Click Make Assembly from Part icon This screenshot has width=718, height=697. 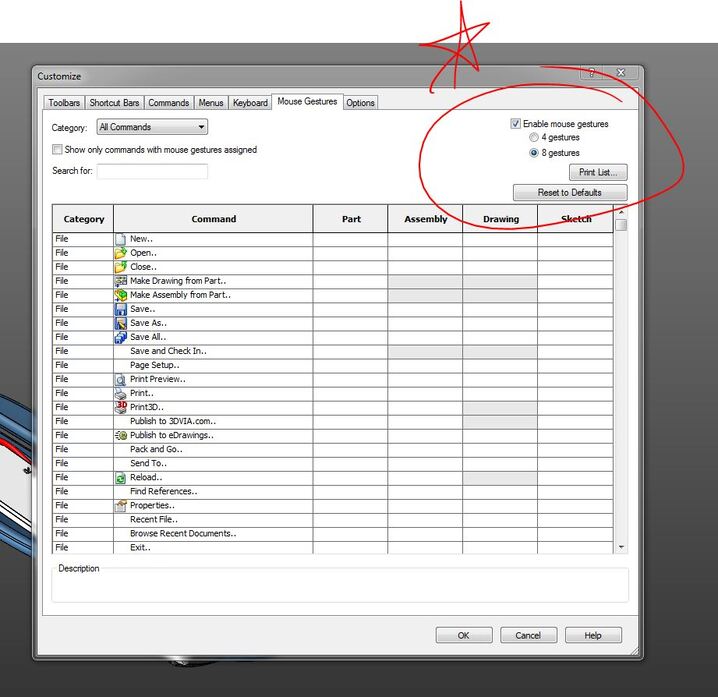pos(120,295)
